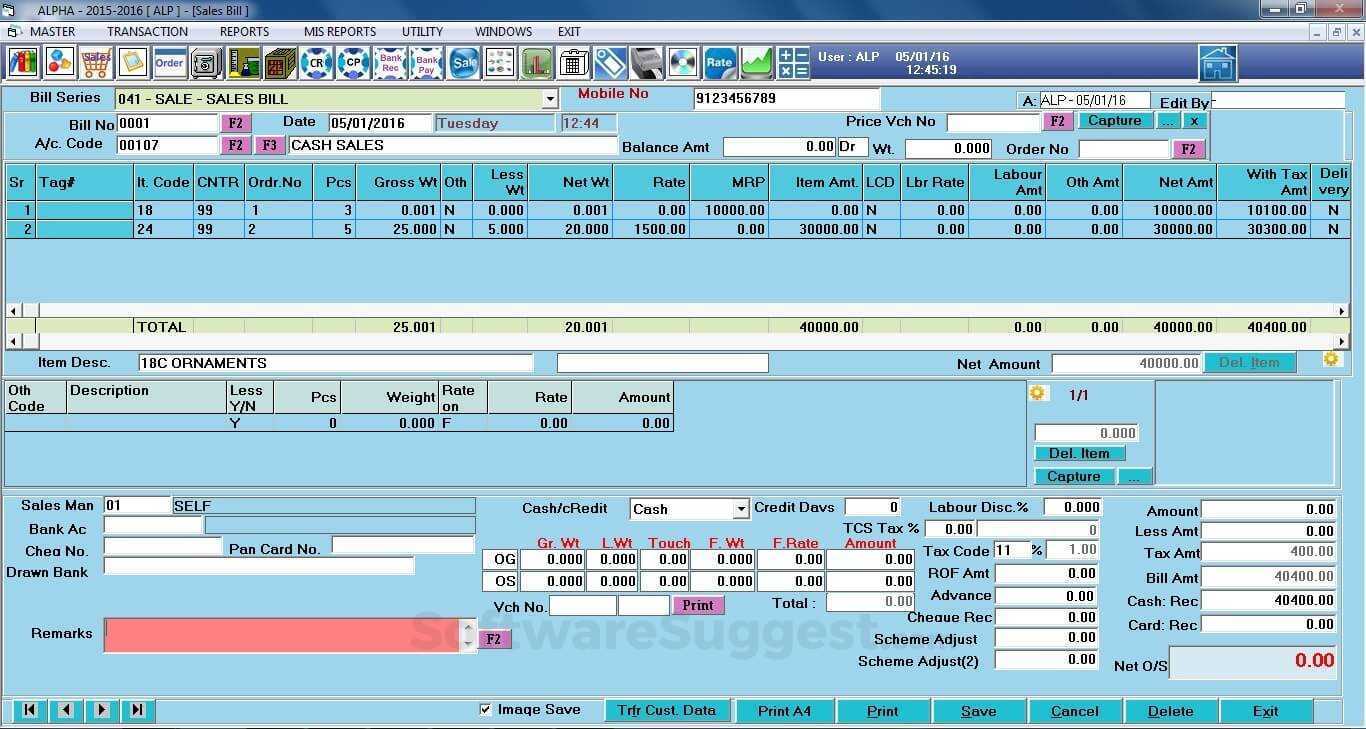Open the Bank Rec icon

(x=390, y=62)
